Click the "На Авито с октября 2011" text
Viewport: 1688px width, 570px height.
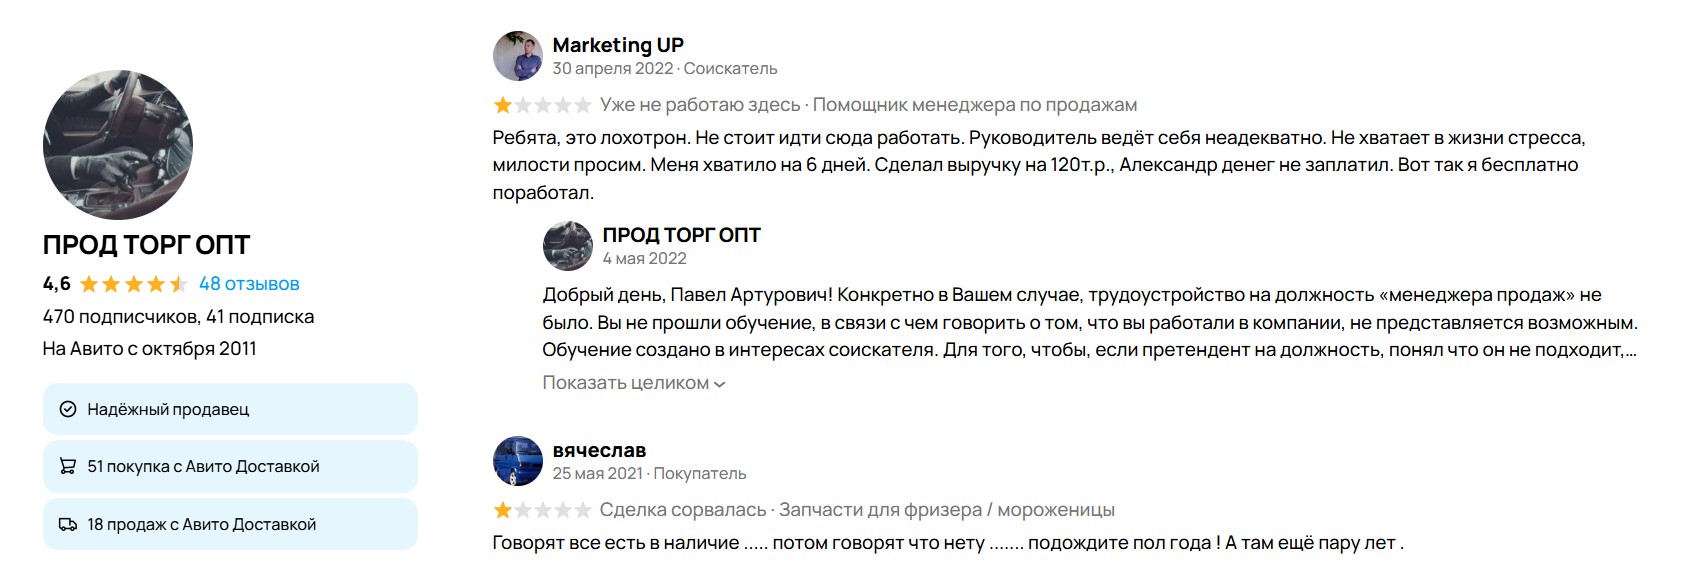coord(149,349)
